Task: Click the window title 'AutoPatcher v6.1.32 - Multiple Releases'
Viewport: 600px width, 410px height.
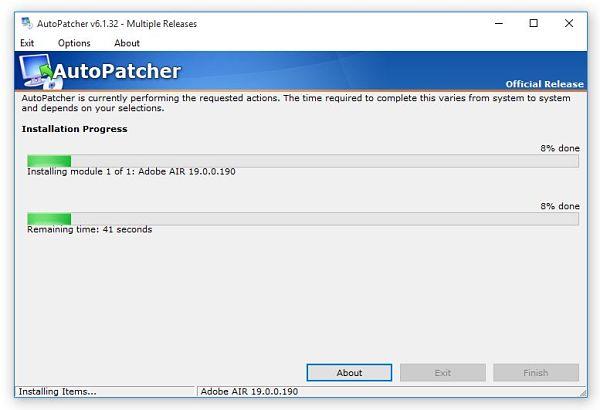Action: click(117, 24)
